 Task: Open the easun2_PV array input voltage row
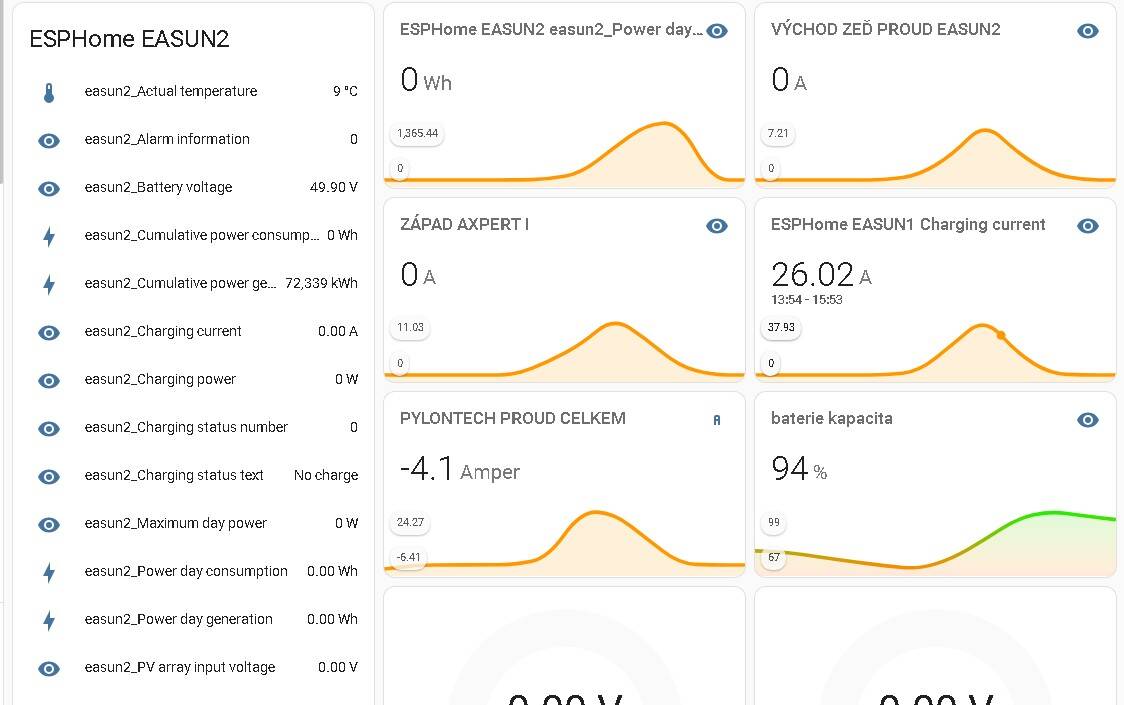pyautogui.click(x=194, y=668)
